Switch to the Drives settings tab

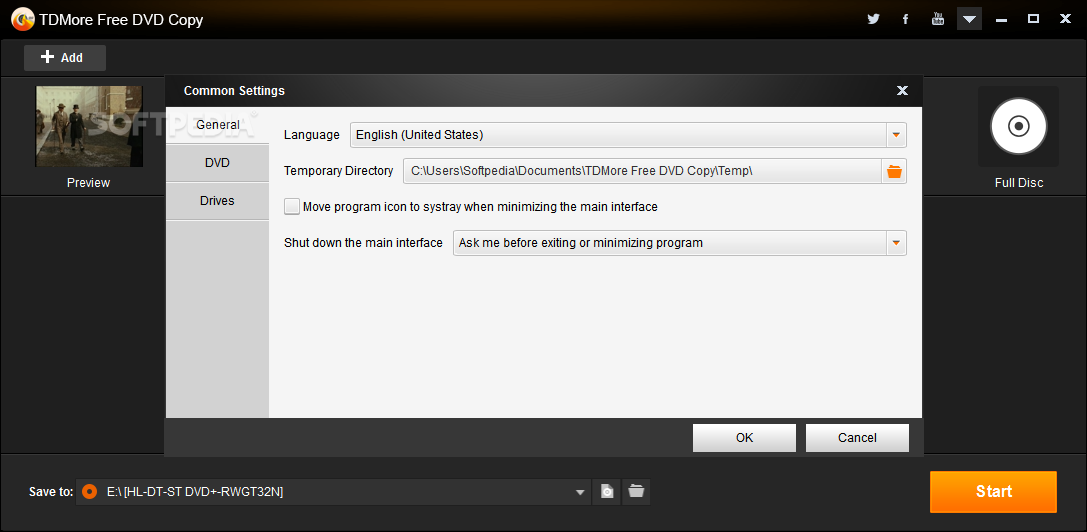(x=218, y=201)
